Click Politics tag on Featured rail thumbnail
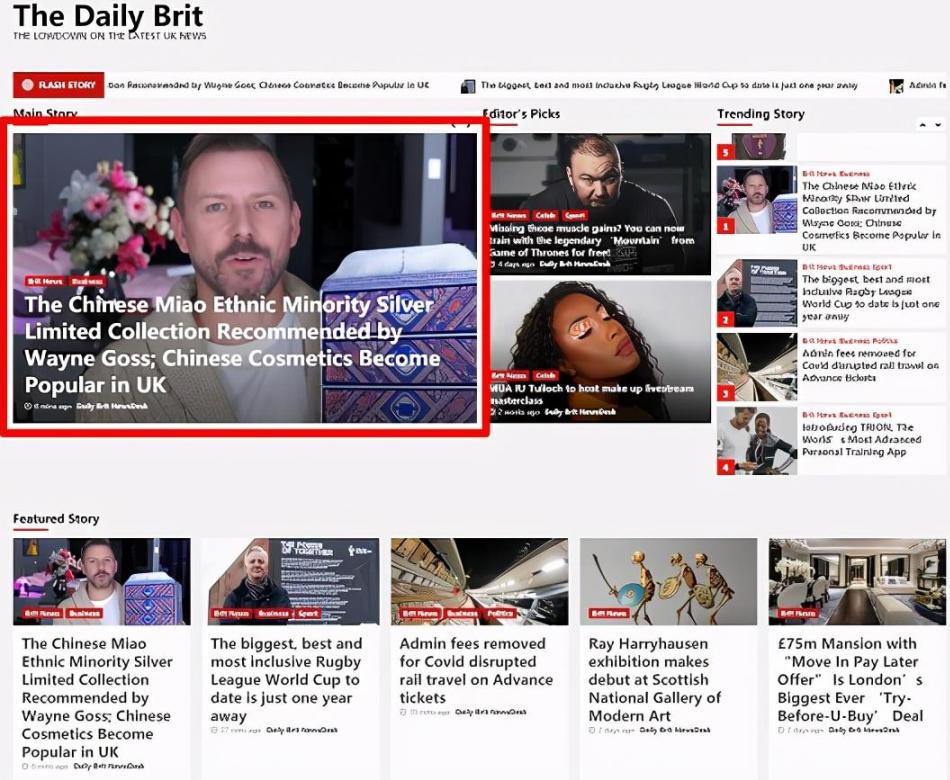This screenshot has width=950, height=780. pyautogui.click(x=500, y=613)
